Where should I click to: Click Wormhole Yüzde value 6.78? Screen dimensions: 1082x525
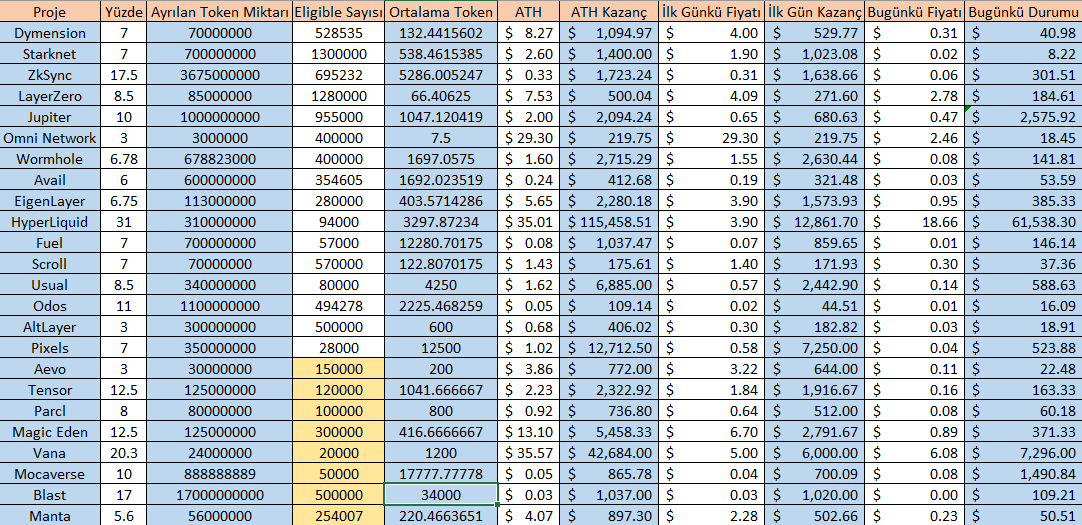point(124,159)
